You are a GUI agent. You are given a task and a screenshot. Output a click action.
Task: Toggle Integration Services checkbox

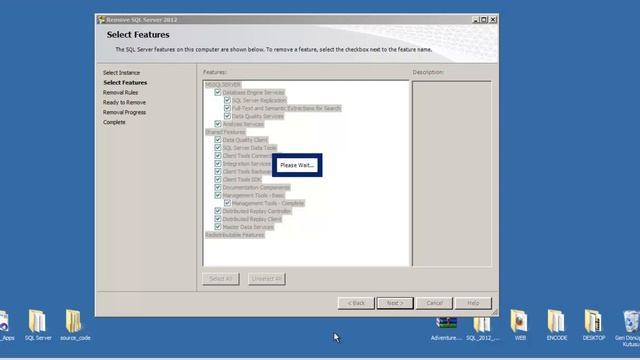click(218, 163)
